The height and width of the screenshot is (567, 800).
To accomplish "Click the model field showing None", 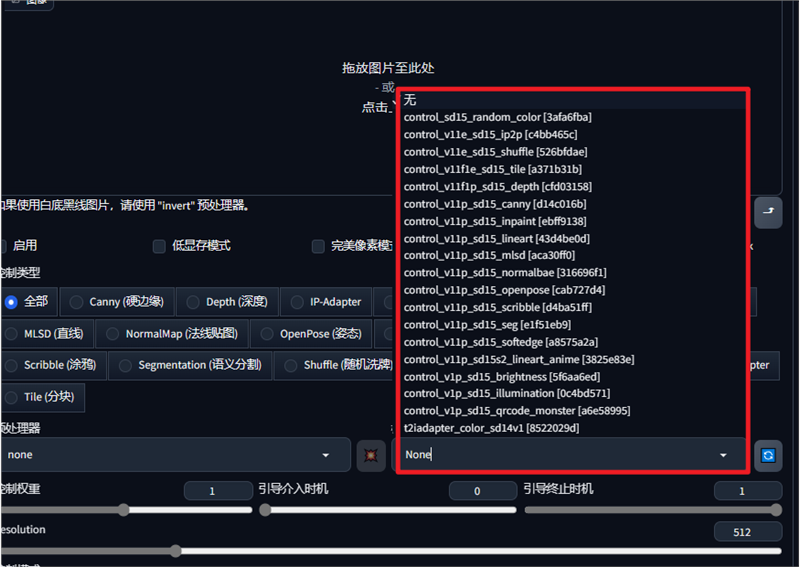I will click(x=569, y=455).
